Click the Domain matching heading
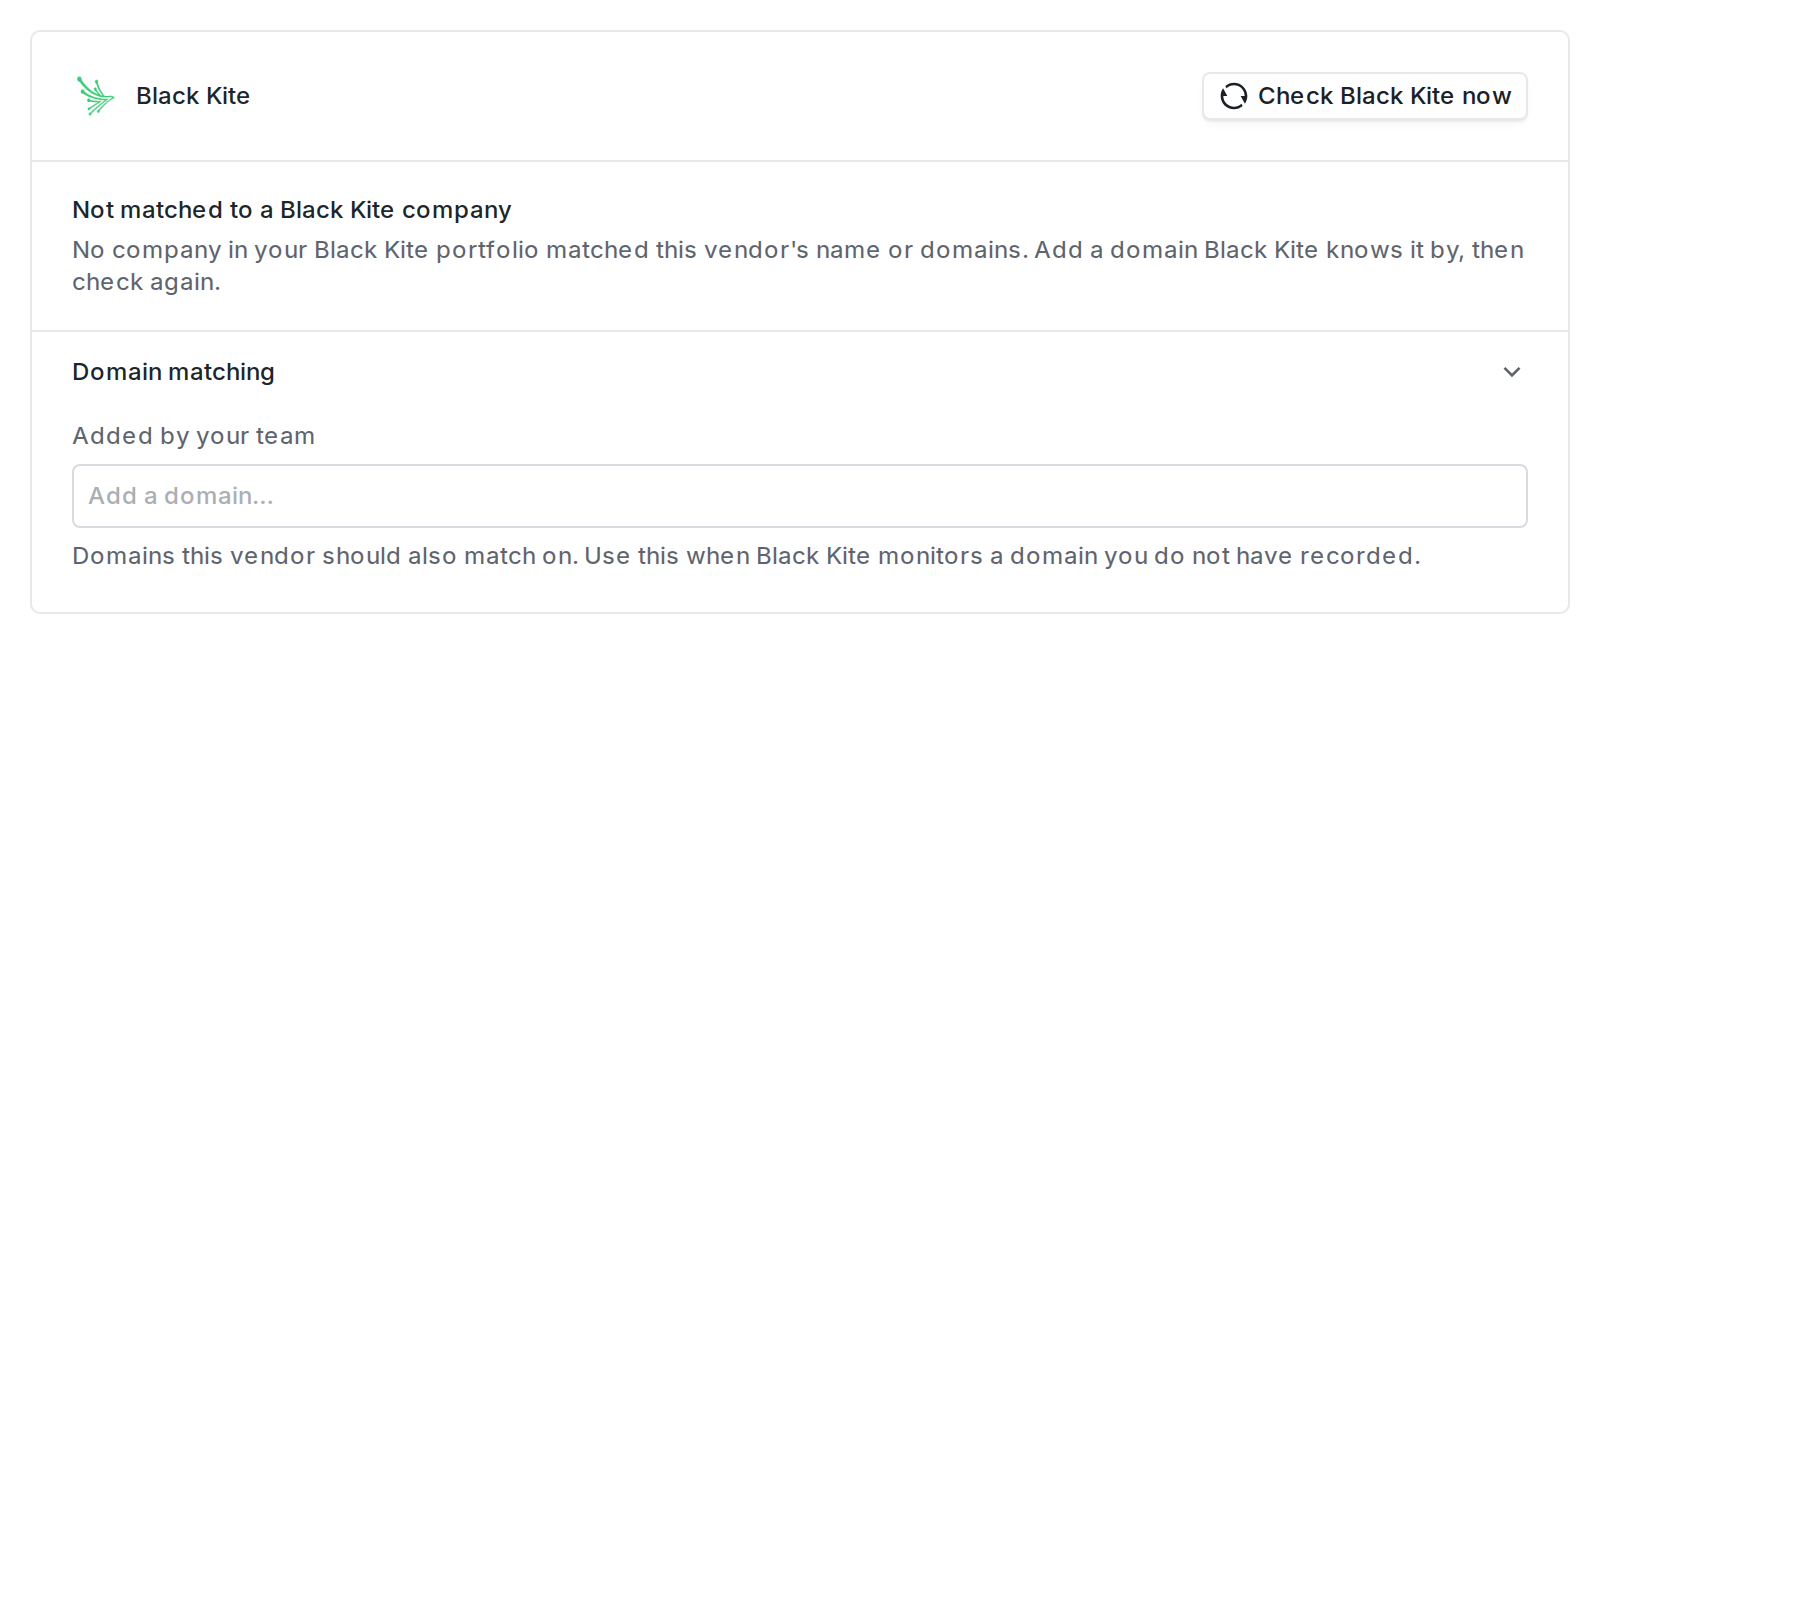Image resolution: width=1800 pixels, height=1600 pixels. coord(173,372)
